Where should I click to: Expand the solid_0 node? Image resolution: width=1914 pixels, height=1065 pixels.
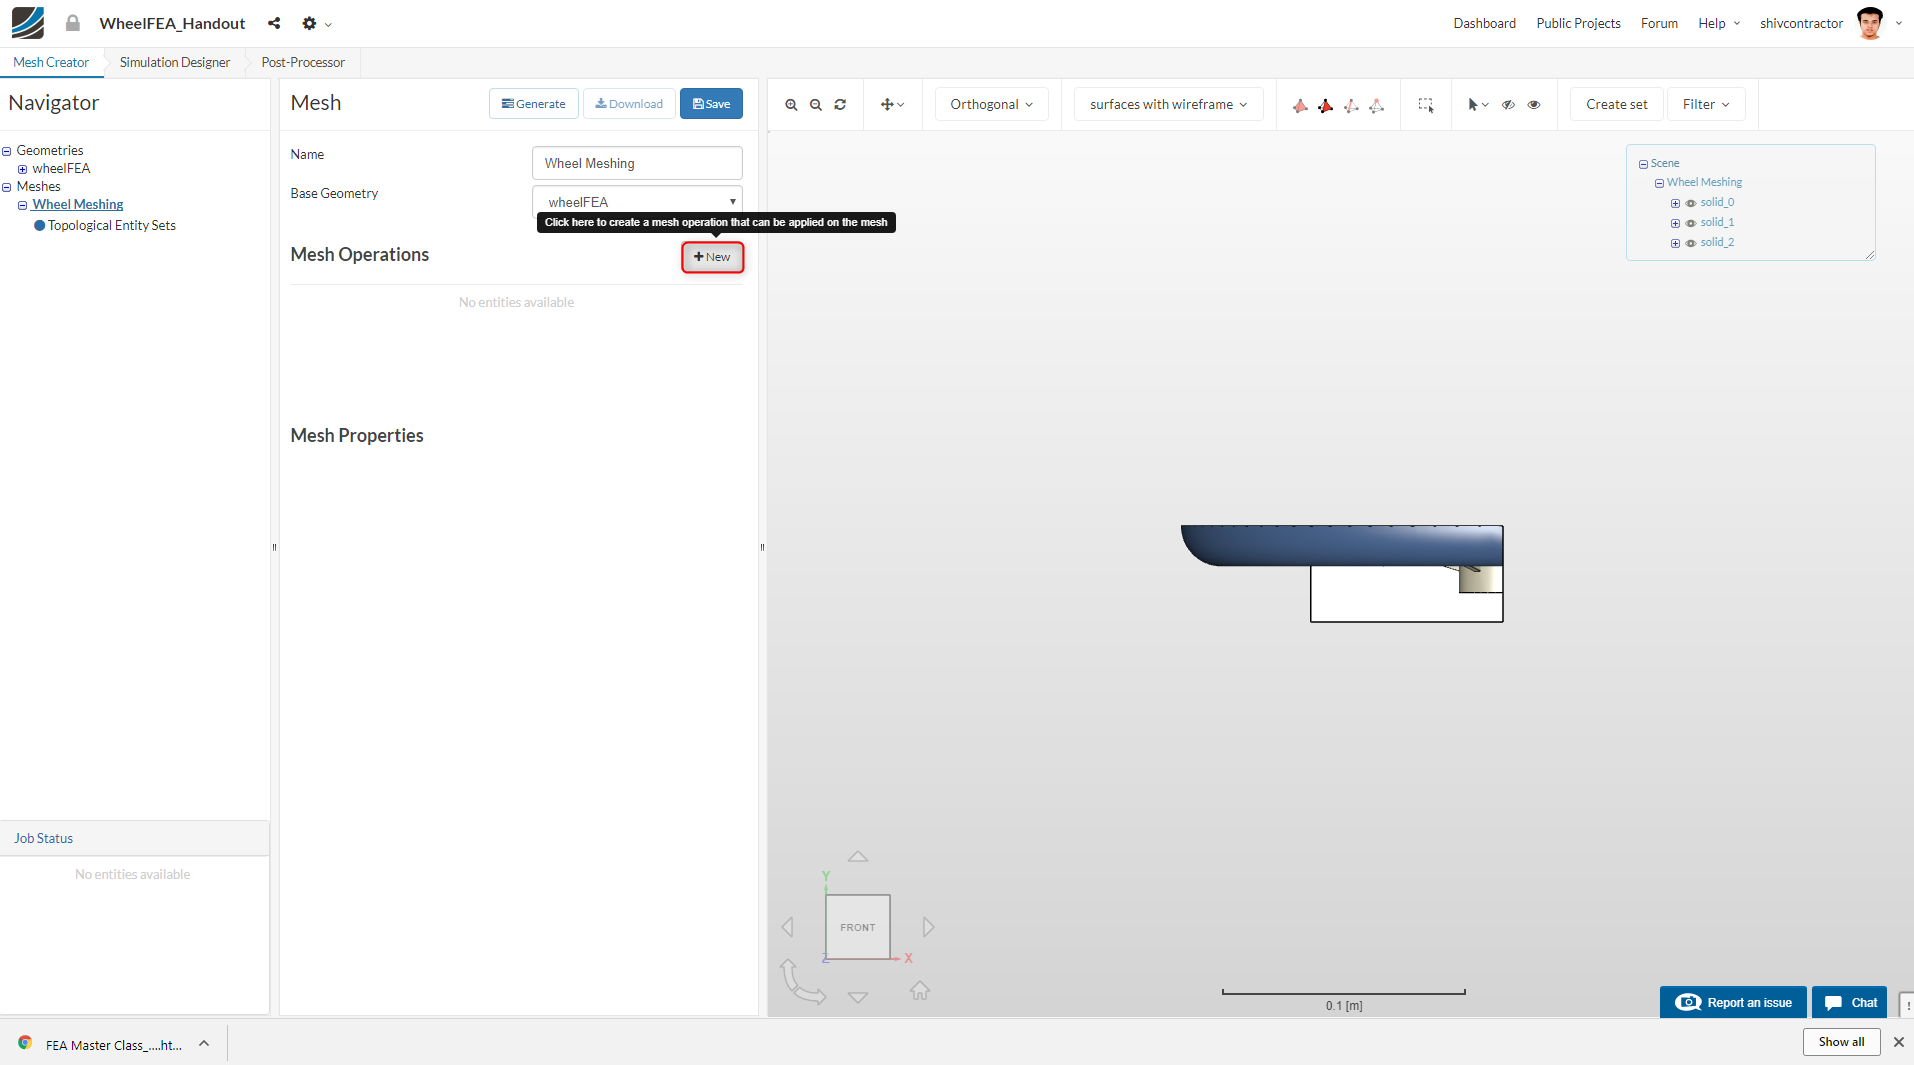1675,203
